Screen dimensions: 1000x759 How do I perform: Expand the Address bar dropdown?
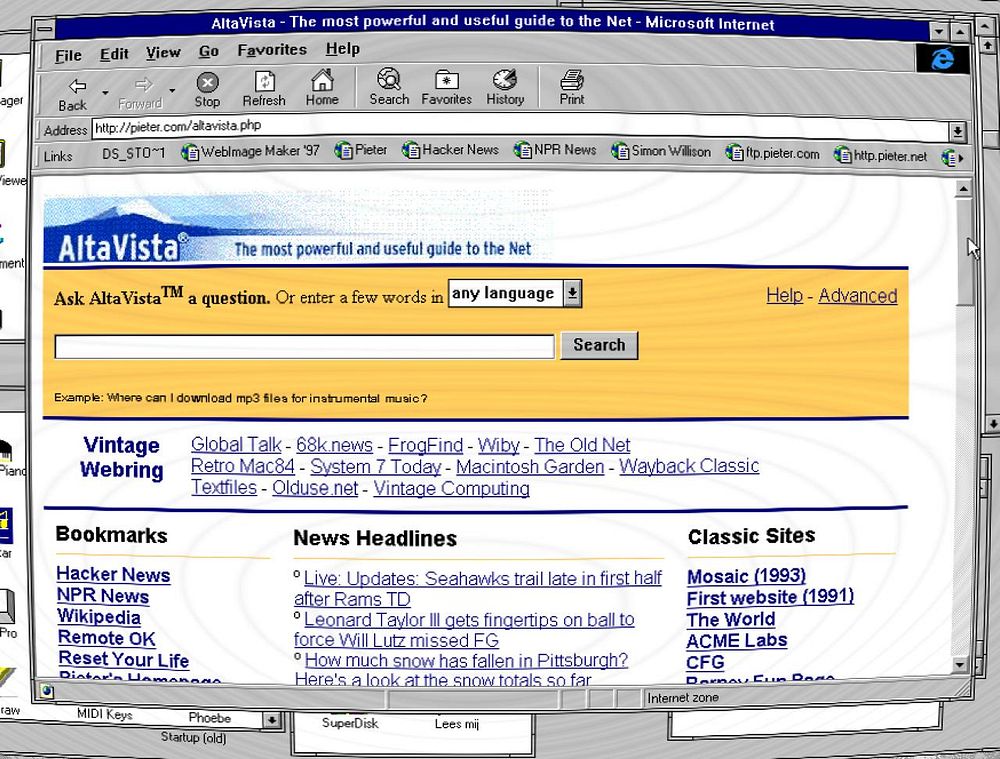point(957,132)
